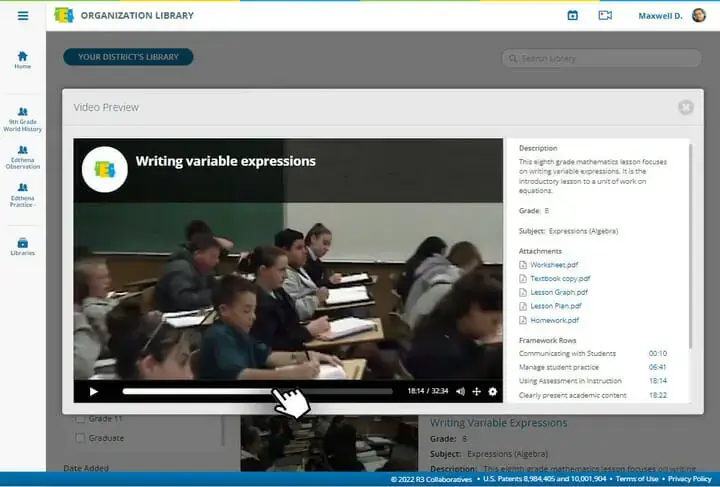This screenshot has height=487, width=720.
Task: Open Edthena Observation group
Action: click(x=22, y=157)
